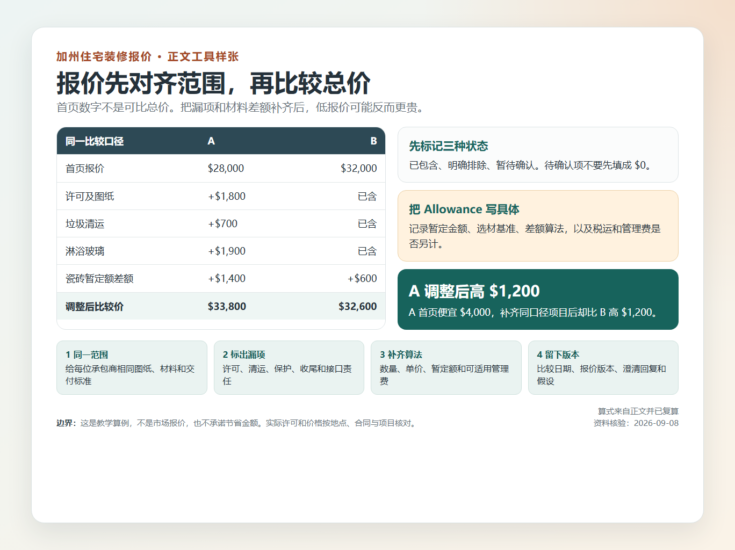Click the note 算式来自正文并已复算
This screenshot has width=735, height=550.
(638, 411)
